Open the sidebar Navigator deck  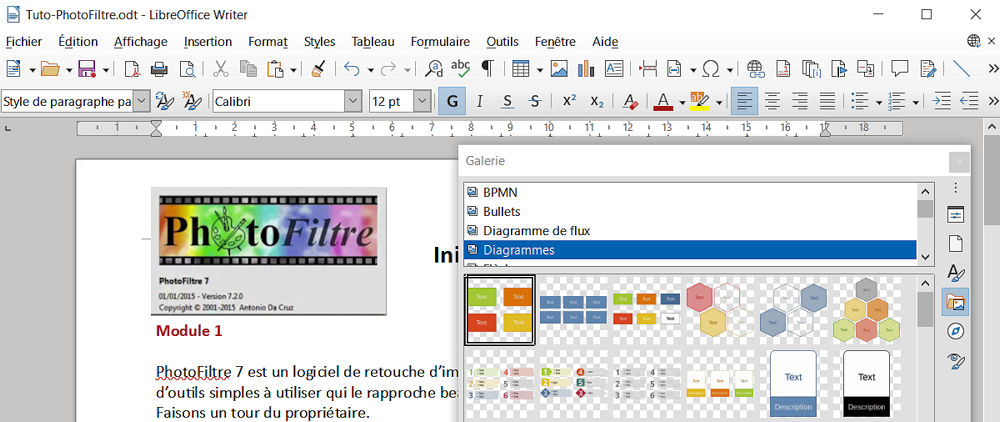point(955,331)
